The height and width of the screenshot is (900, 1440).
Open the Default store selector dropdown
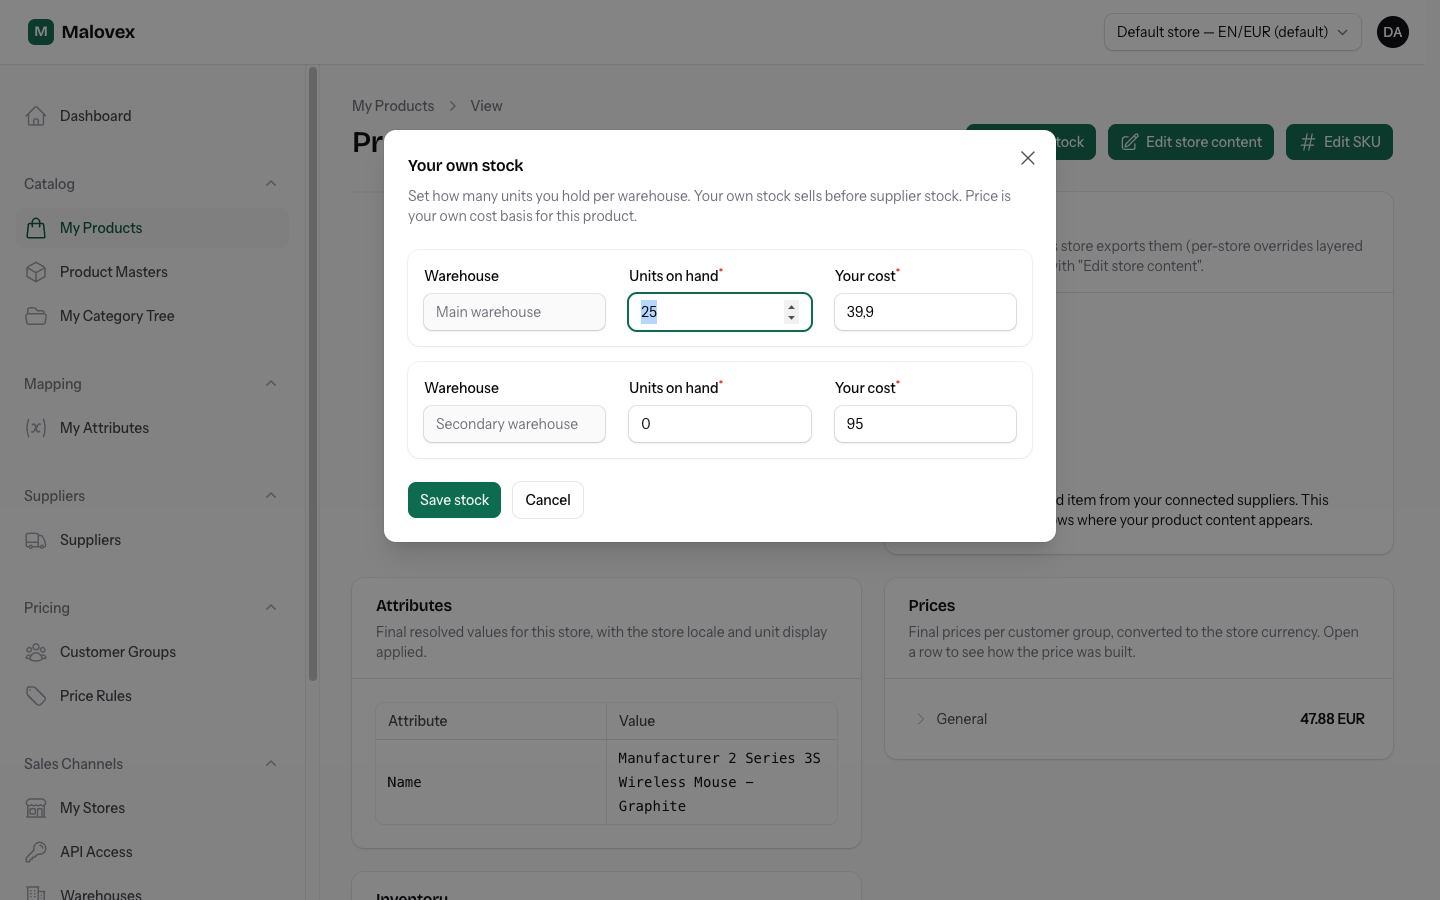point(1233,32)
